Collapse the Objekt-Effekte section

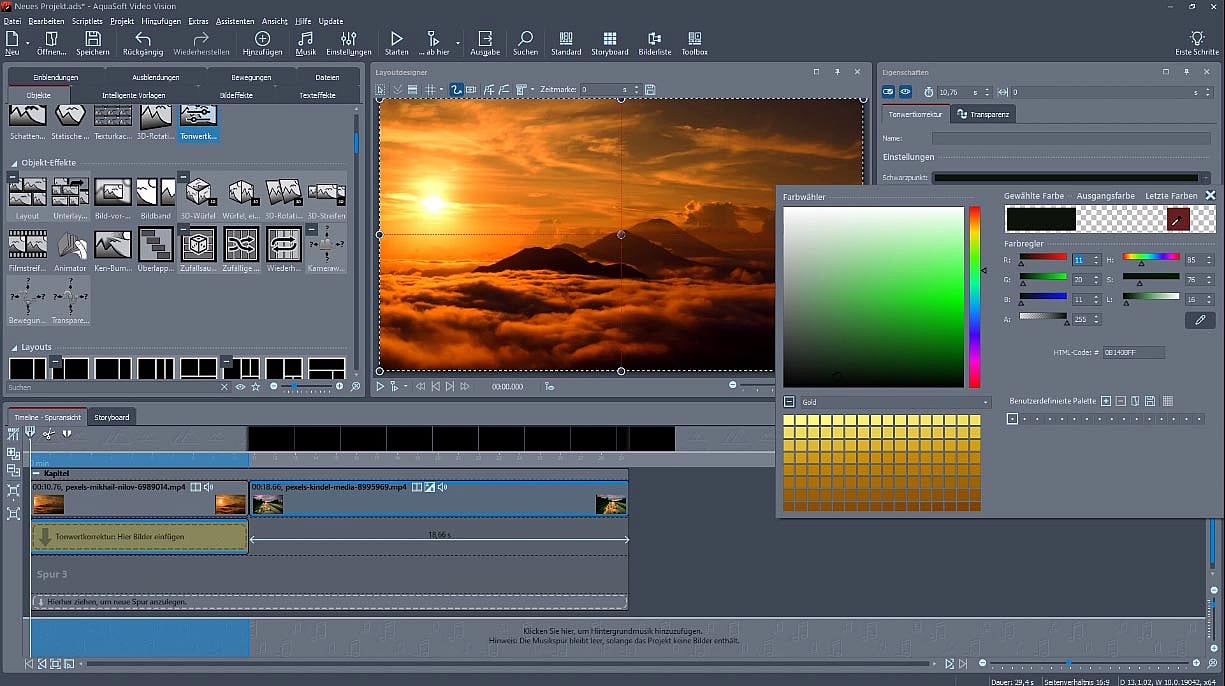pyautogui.click(x=14, y=162)
